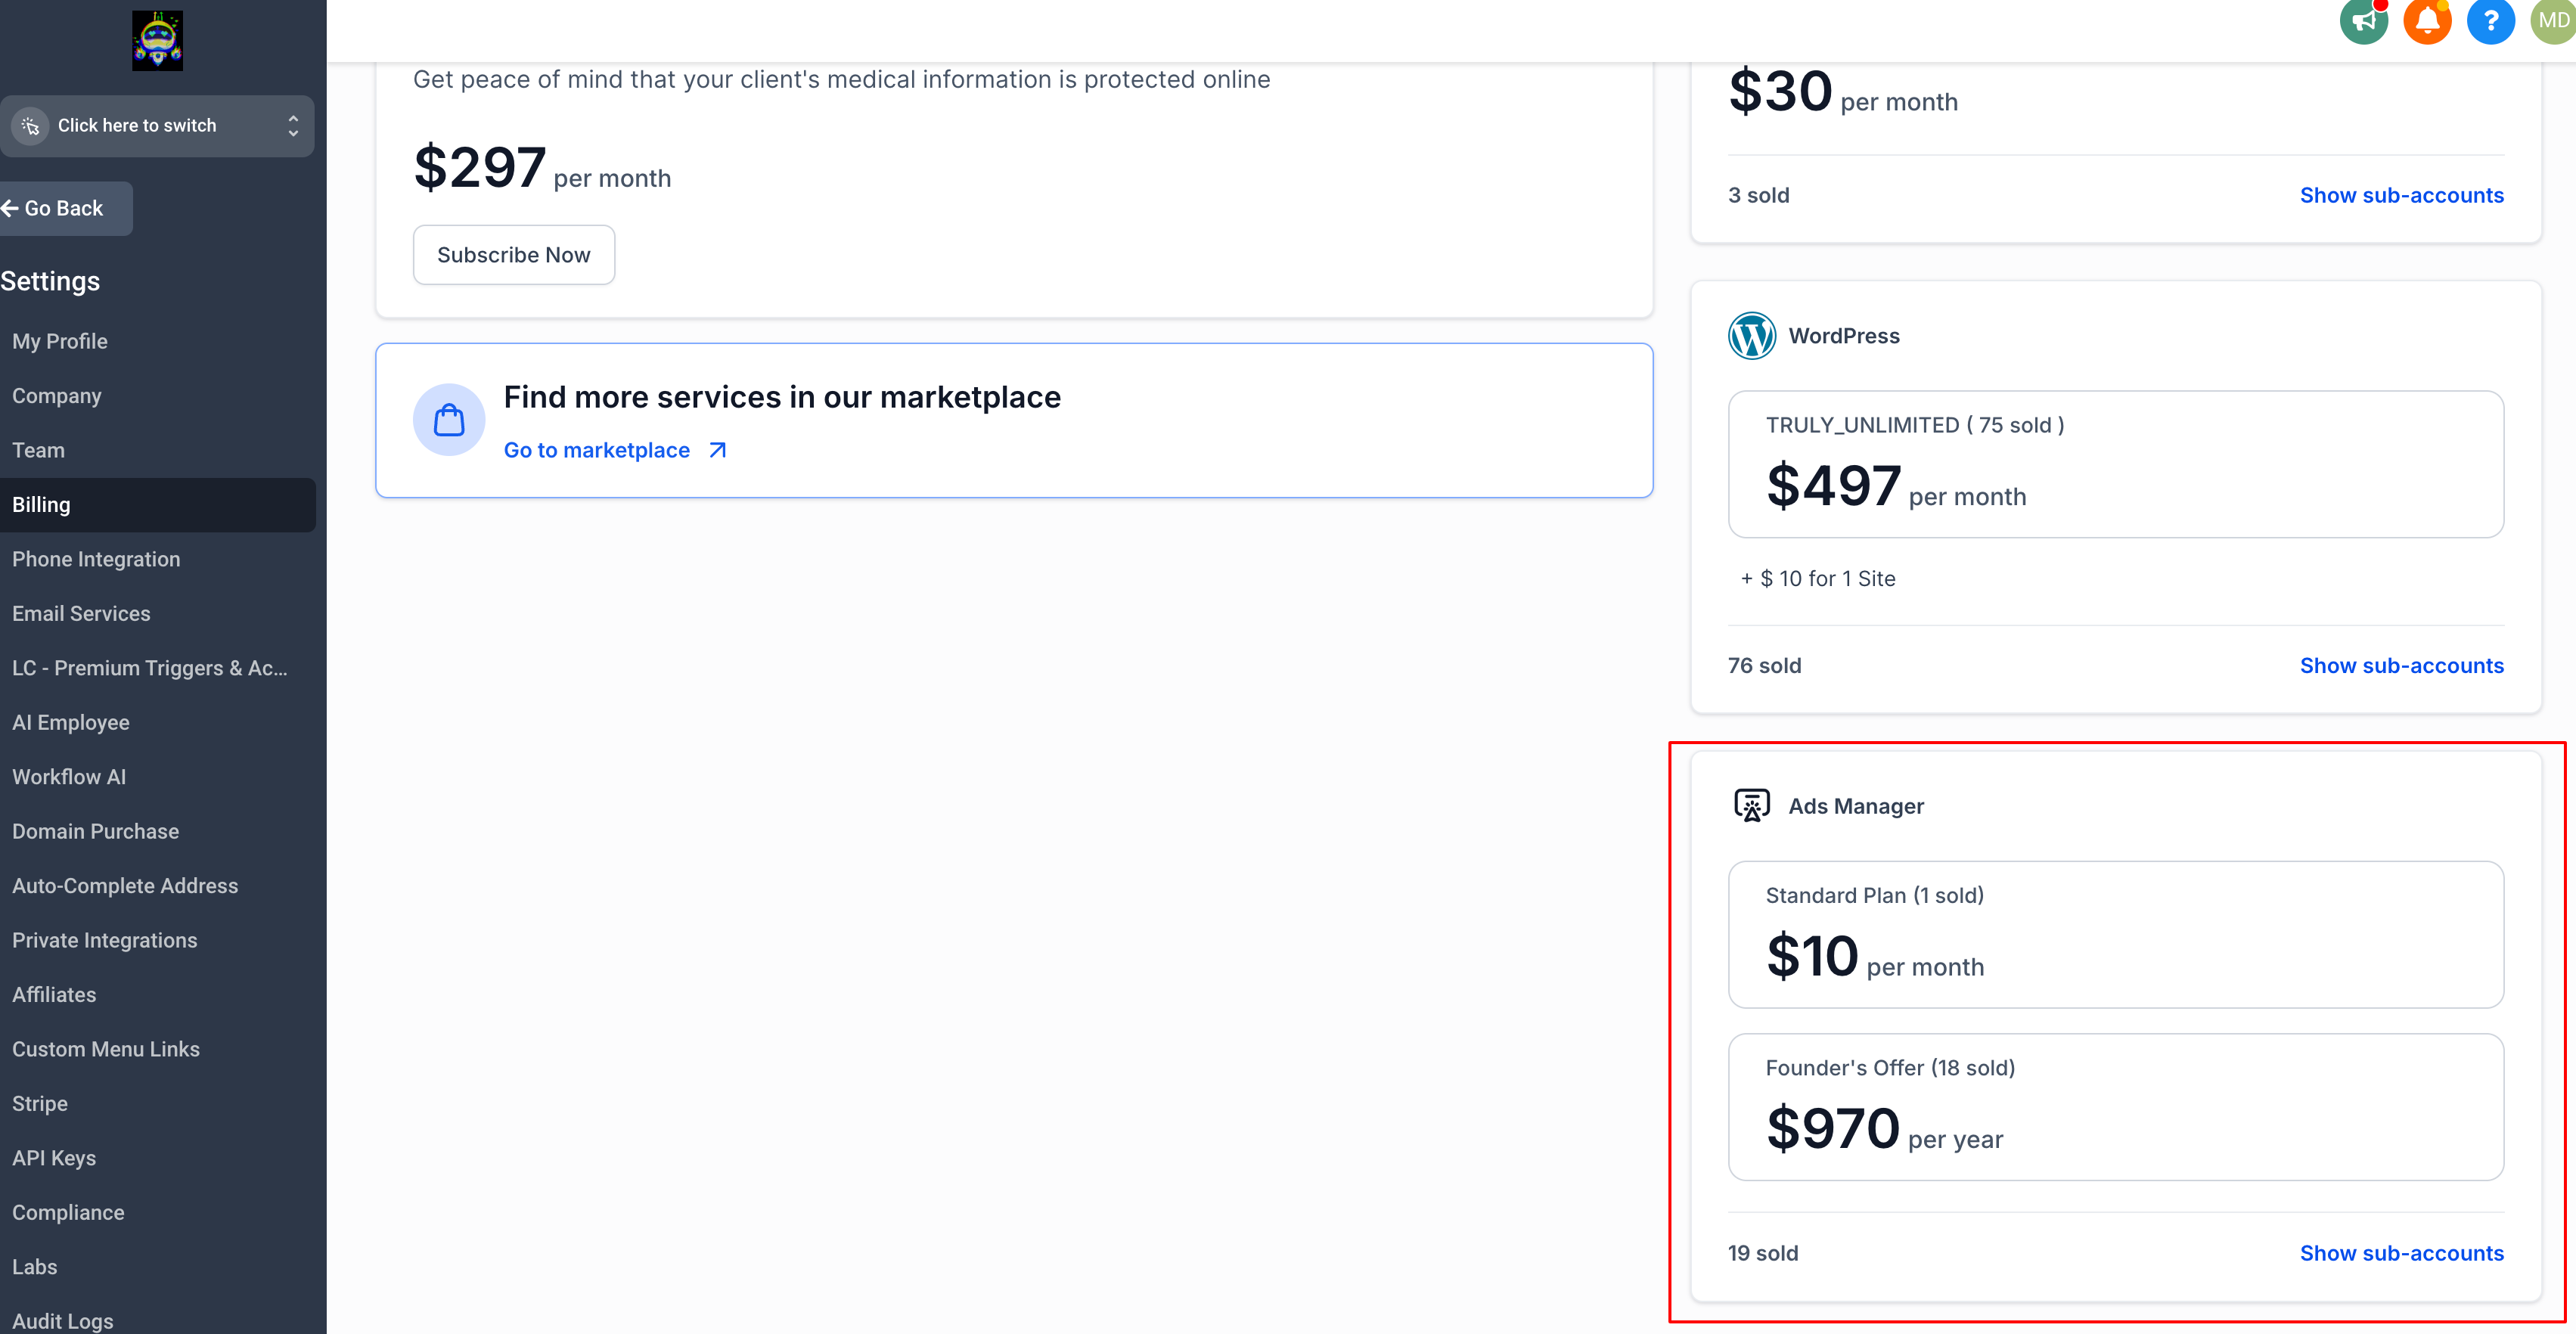The image size is (2576, 1334).
Task: Click the marketplace shopping bag icon
Action: click(449, 420)
